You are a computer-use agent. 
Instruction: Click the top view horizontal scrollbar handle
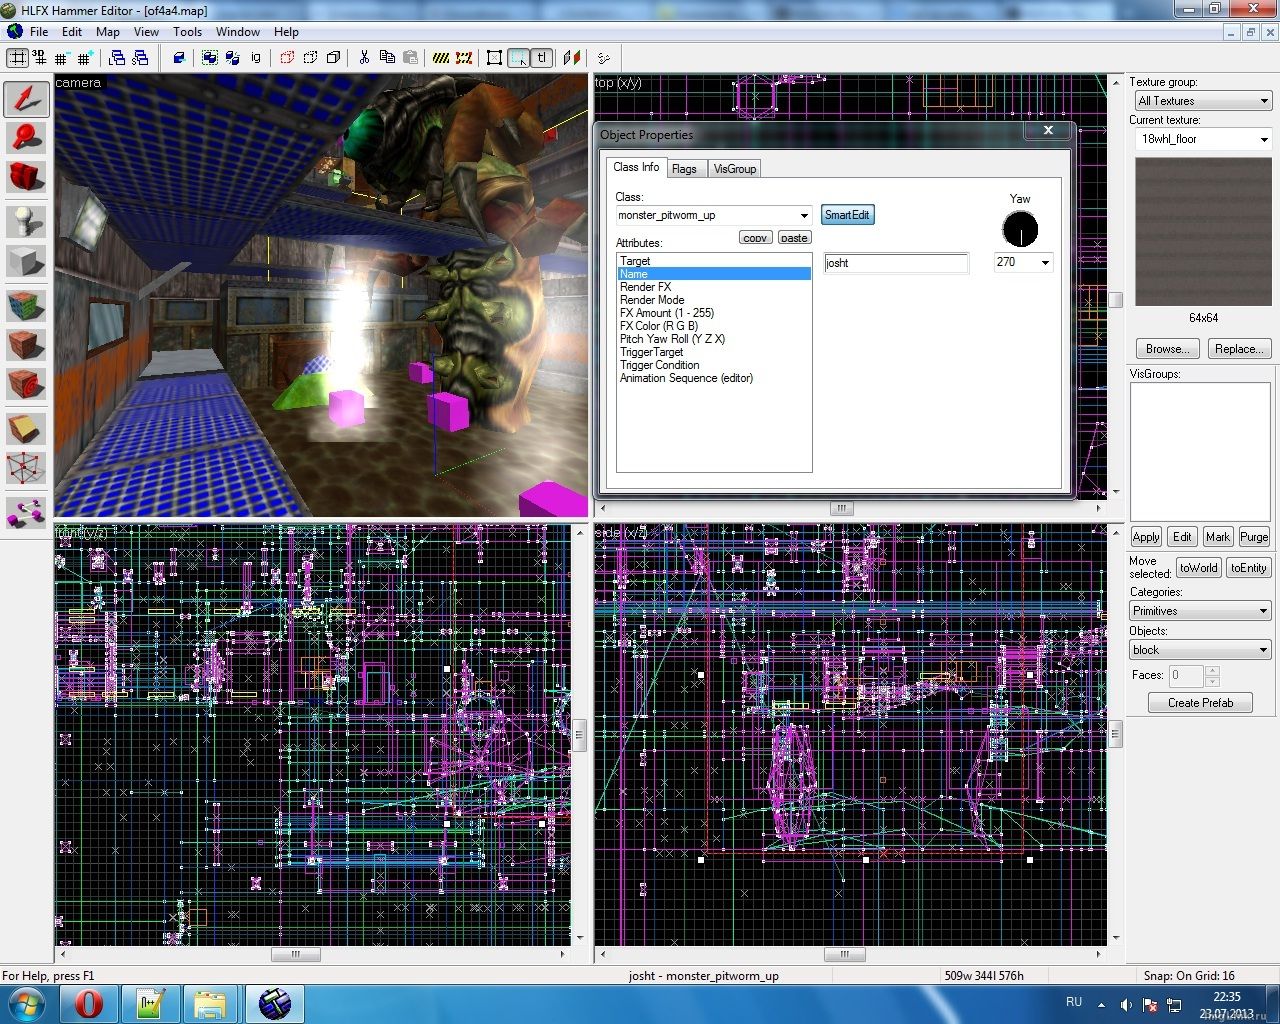pyautogui.click(x=842, y=509)
